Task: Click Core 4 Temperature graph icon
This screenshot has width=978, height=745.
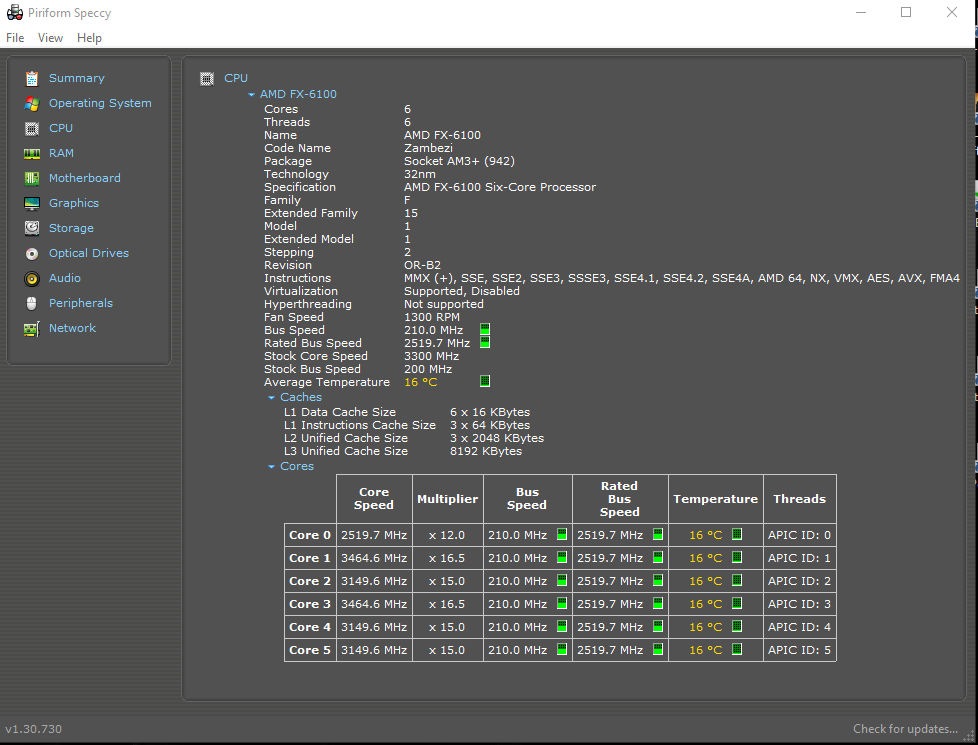Action: point(737,626)
